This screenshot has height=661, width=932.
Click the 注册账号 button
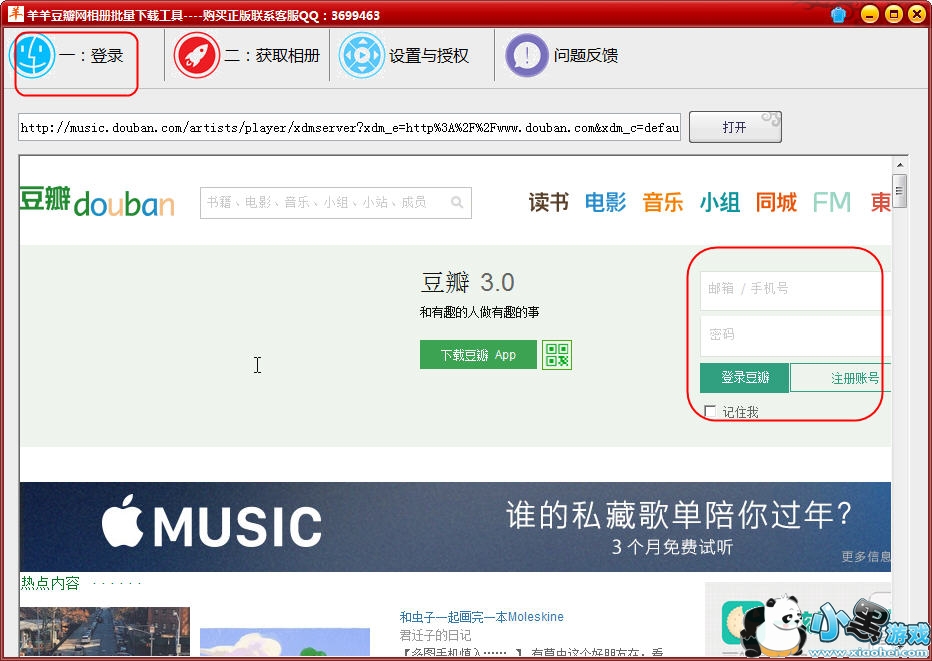point(841,377)
